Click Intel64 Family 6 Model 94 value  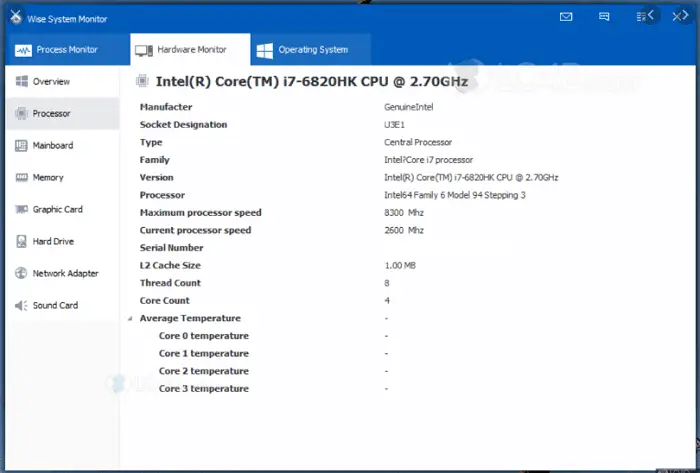point(455,195)
